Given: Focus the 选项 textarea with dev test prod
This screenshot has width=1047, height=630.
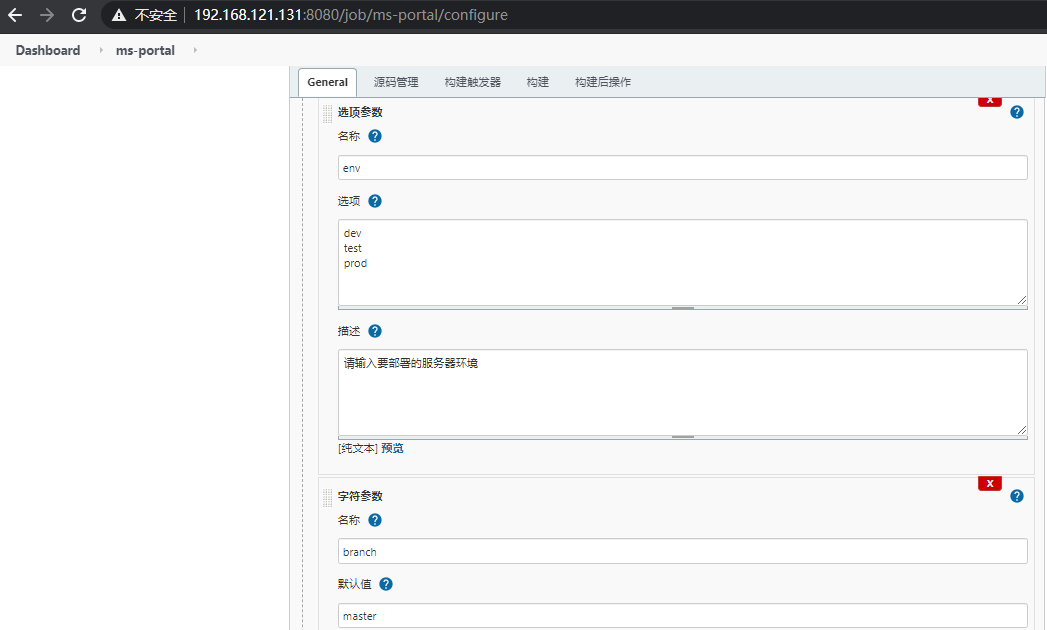Looking at the screenshot, I should (682, 263).
